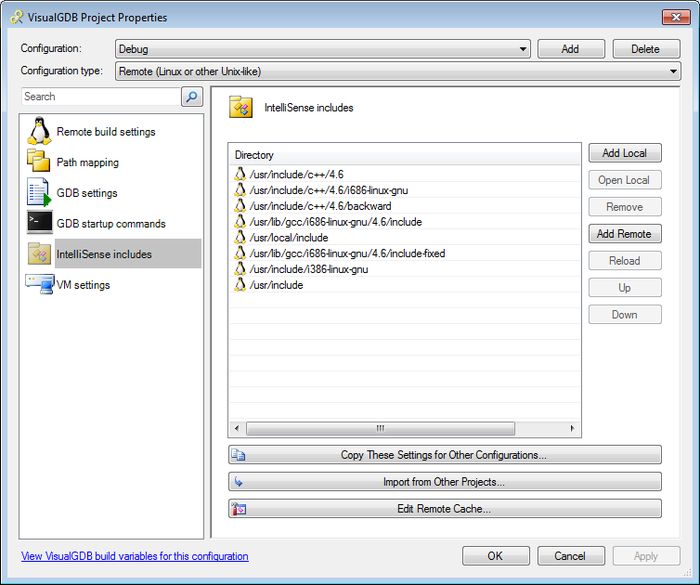Open Remote build settings penguin icon
The height and width of the screenshot is (585, 700).
[x=39, y=131]
